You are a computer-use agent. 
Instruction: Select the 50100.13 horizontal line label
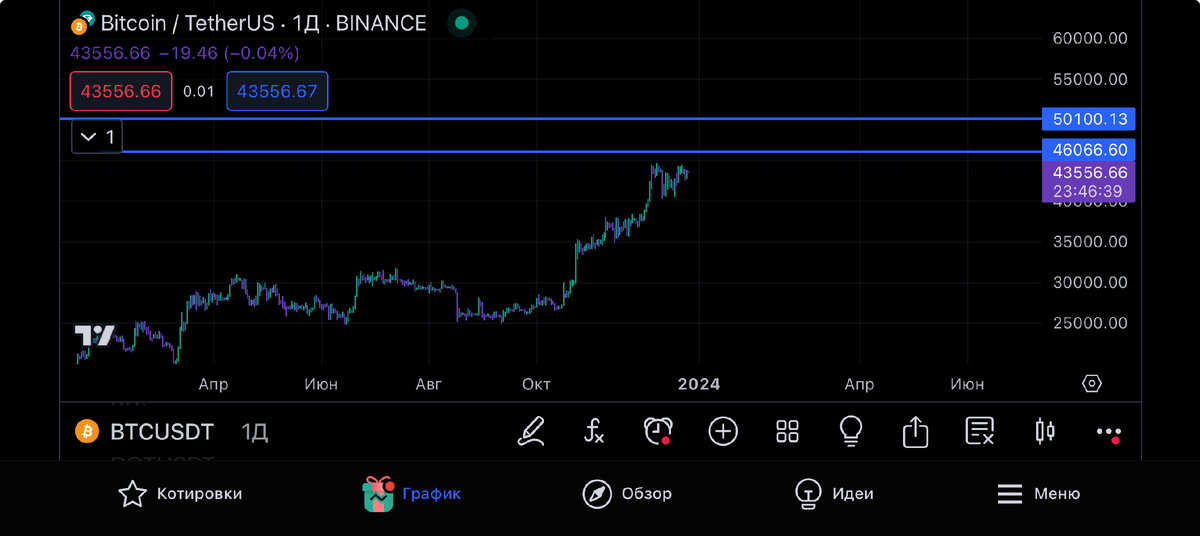tap(1088, 119)
